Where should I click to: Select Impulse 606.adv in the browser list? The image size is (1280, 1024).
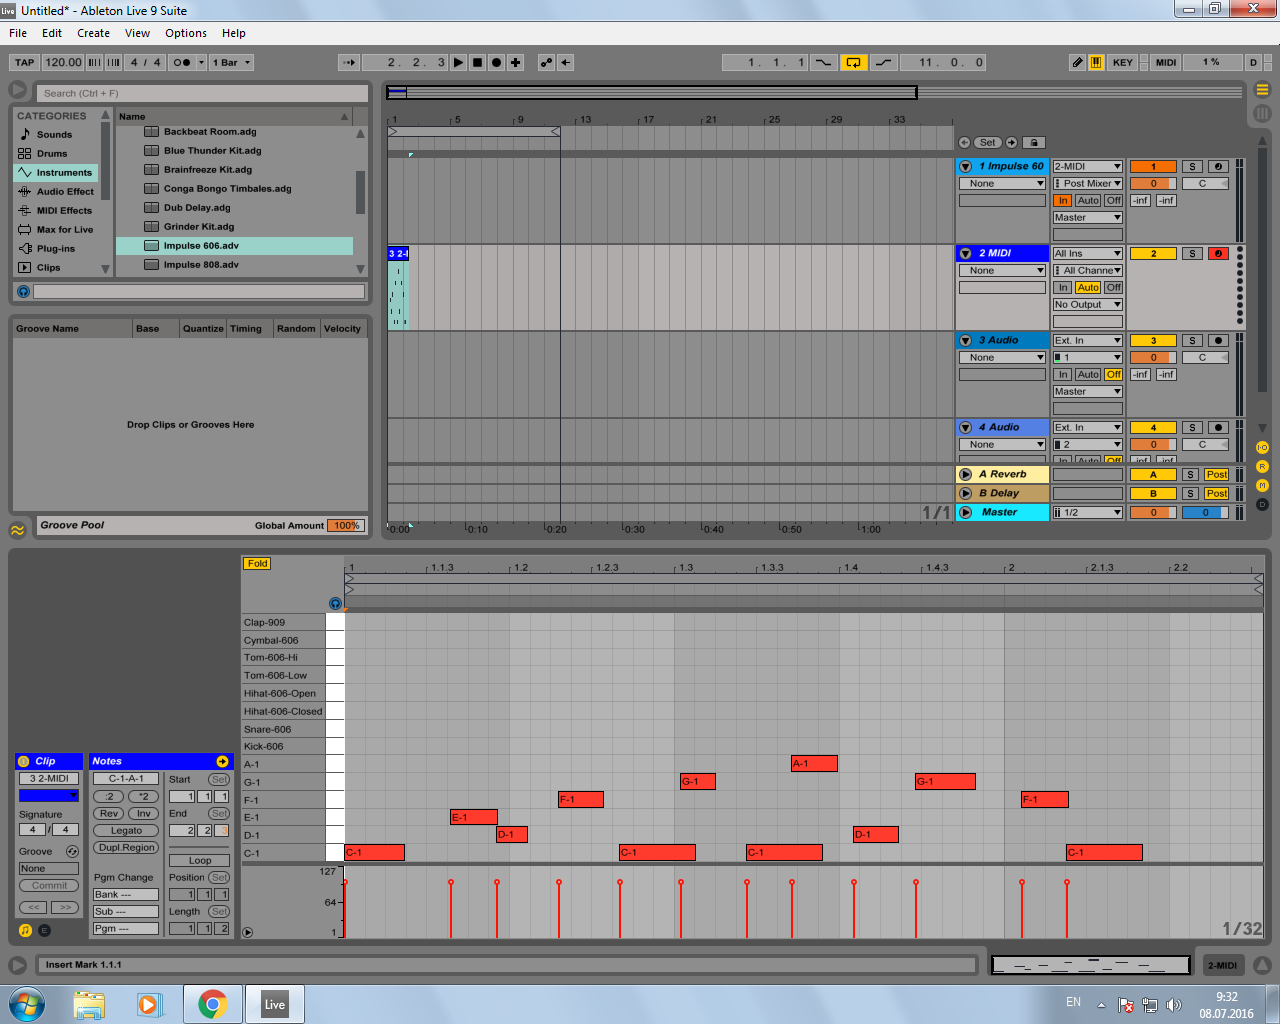click(x=235, y=246)
